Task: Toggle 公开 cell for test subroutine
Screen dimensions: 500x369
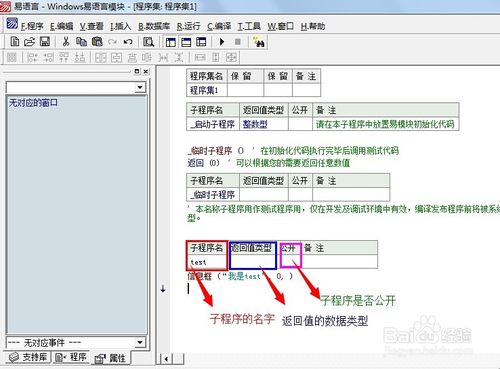Action: click(291, 262)
